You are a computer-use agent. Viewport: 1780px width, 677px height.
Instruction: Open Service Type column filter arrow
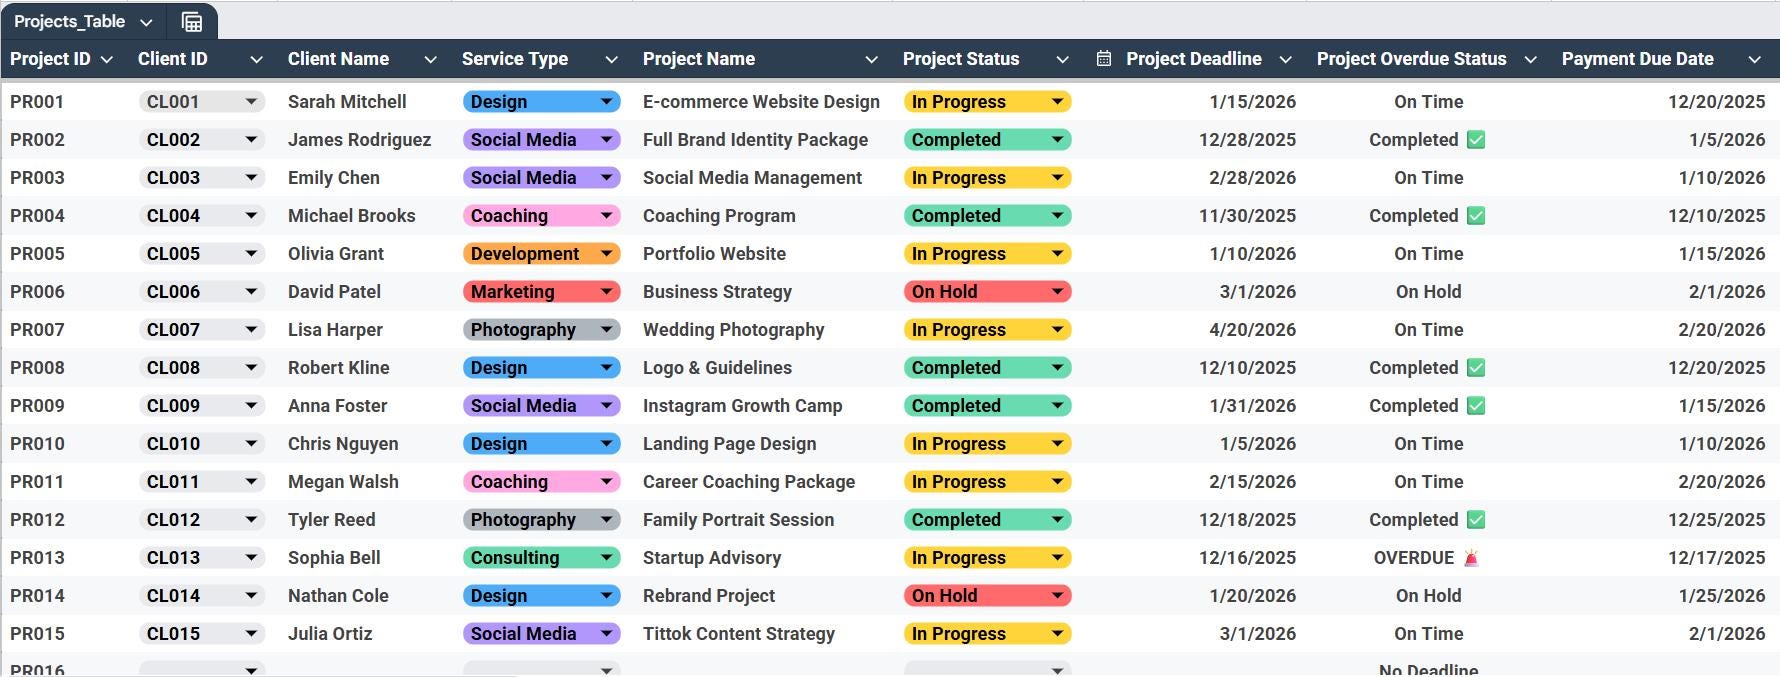click(x=611, y=60)
